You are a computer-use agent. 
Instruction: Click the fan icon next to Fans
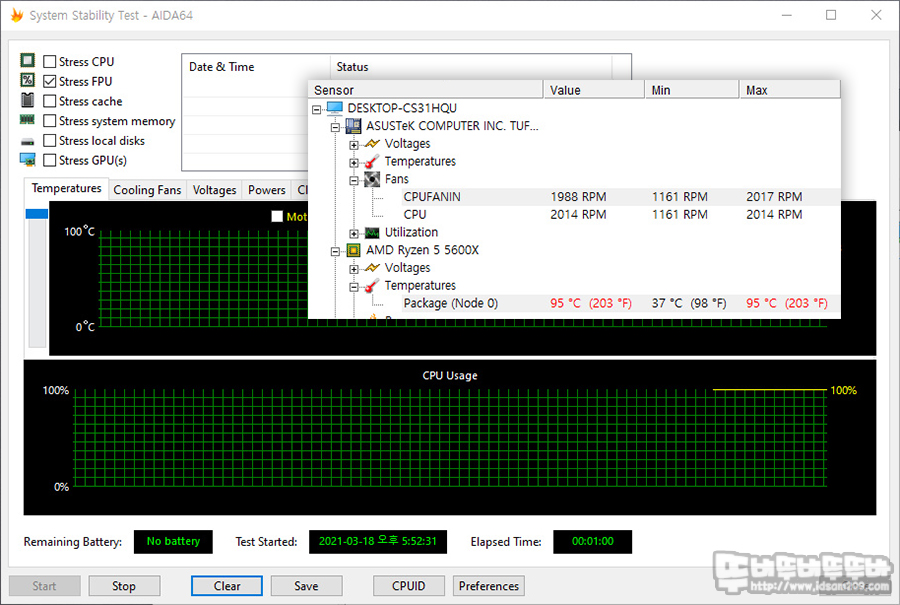coord(372,179)
